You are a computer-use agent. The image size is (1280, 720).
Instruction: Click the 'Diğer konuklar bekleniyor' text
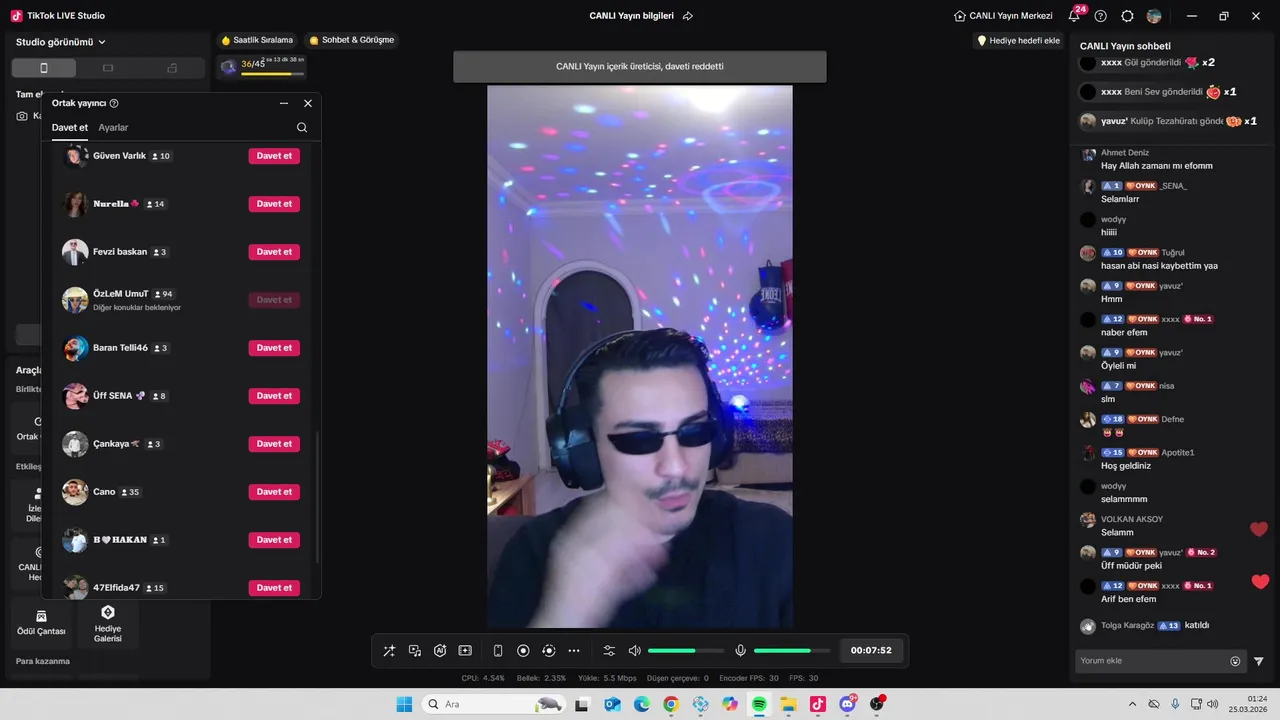pos(137,308)
